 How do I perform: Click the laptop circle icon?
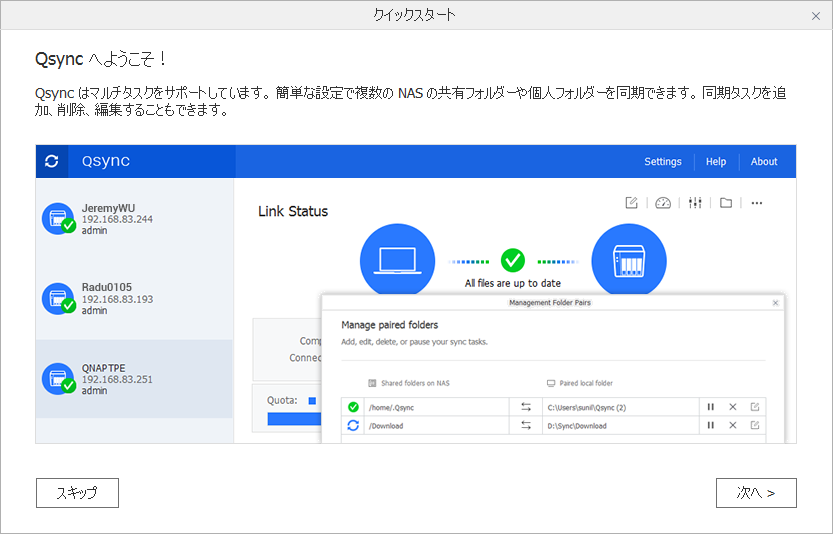pyautogui.click(x=397, y=259)
